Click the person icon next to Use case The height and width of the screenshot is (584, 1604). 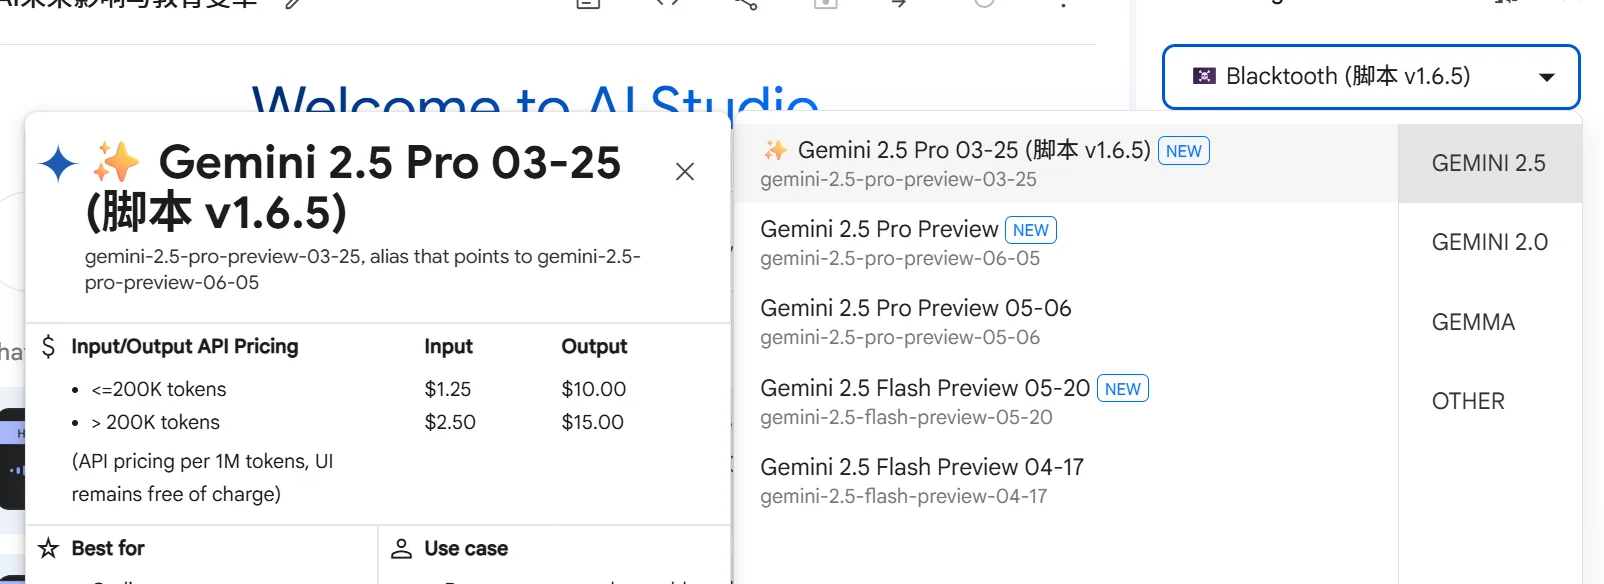click(401, 548)
